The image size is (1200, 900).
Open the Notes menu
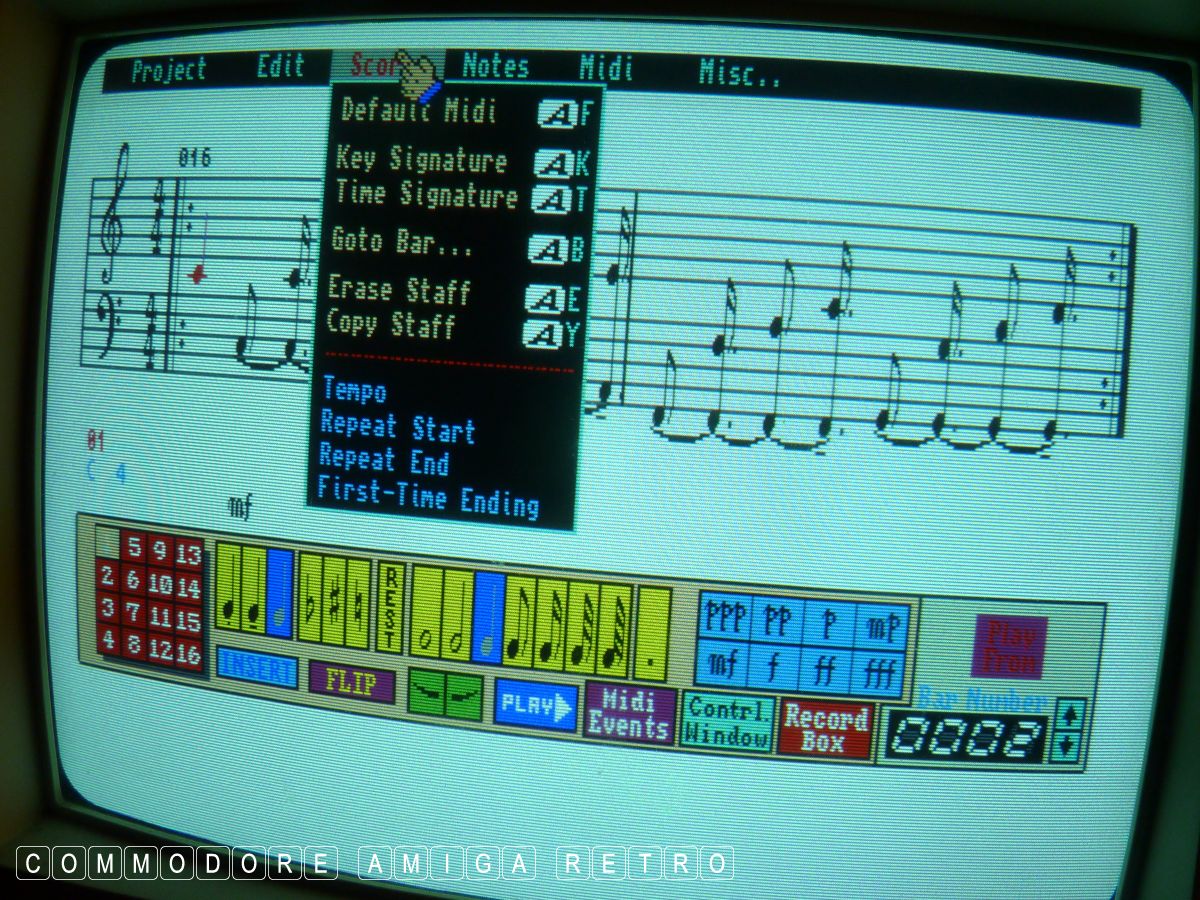click(495, 67)
